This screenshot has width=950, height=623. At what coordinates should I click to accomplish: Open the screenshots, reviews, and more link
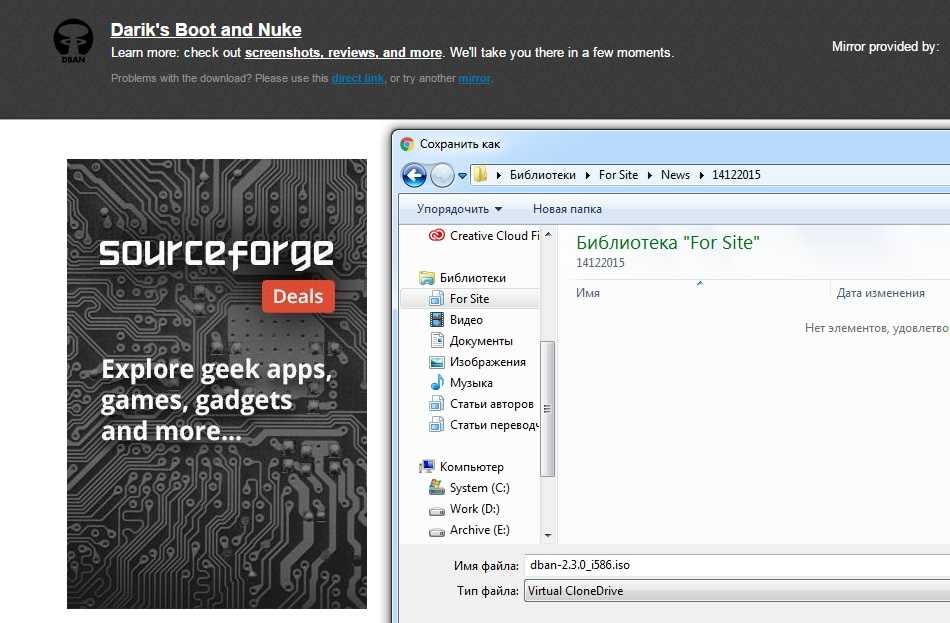[343, 52]
